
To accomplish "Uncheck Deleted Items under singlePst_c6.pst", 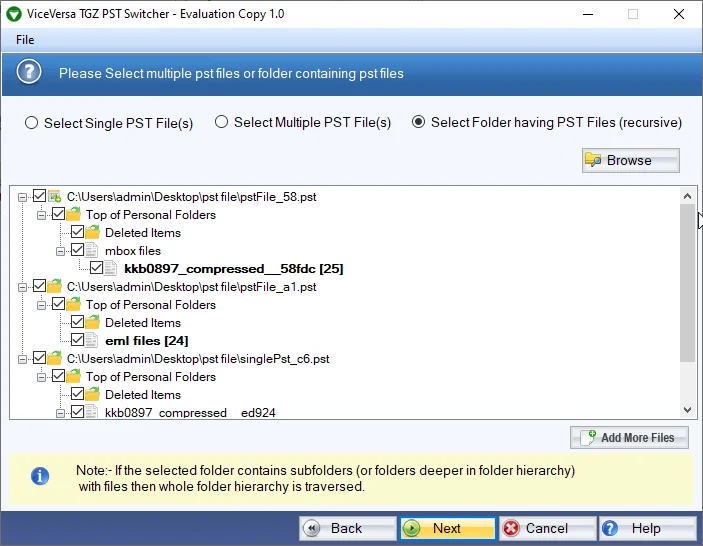I will (x=78, y=394).
